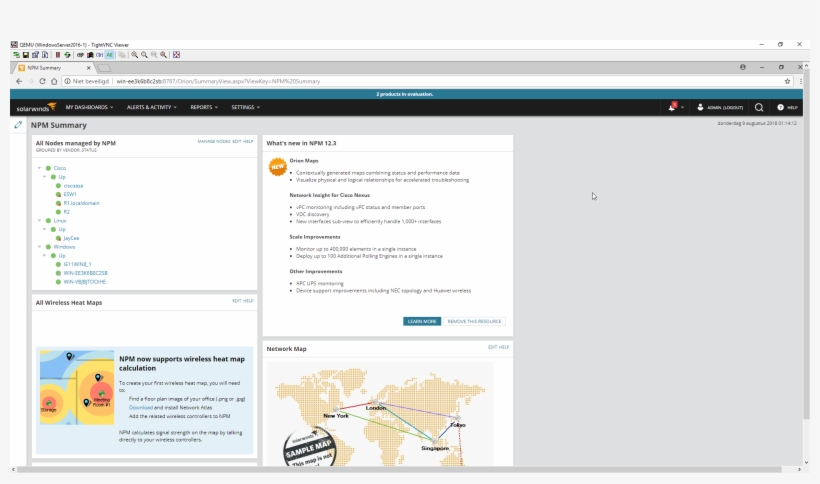Open the WIN-EE3K6B8C2SB node
This screenshot has height=484, width=820.
tap(85, 273)
